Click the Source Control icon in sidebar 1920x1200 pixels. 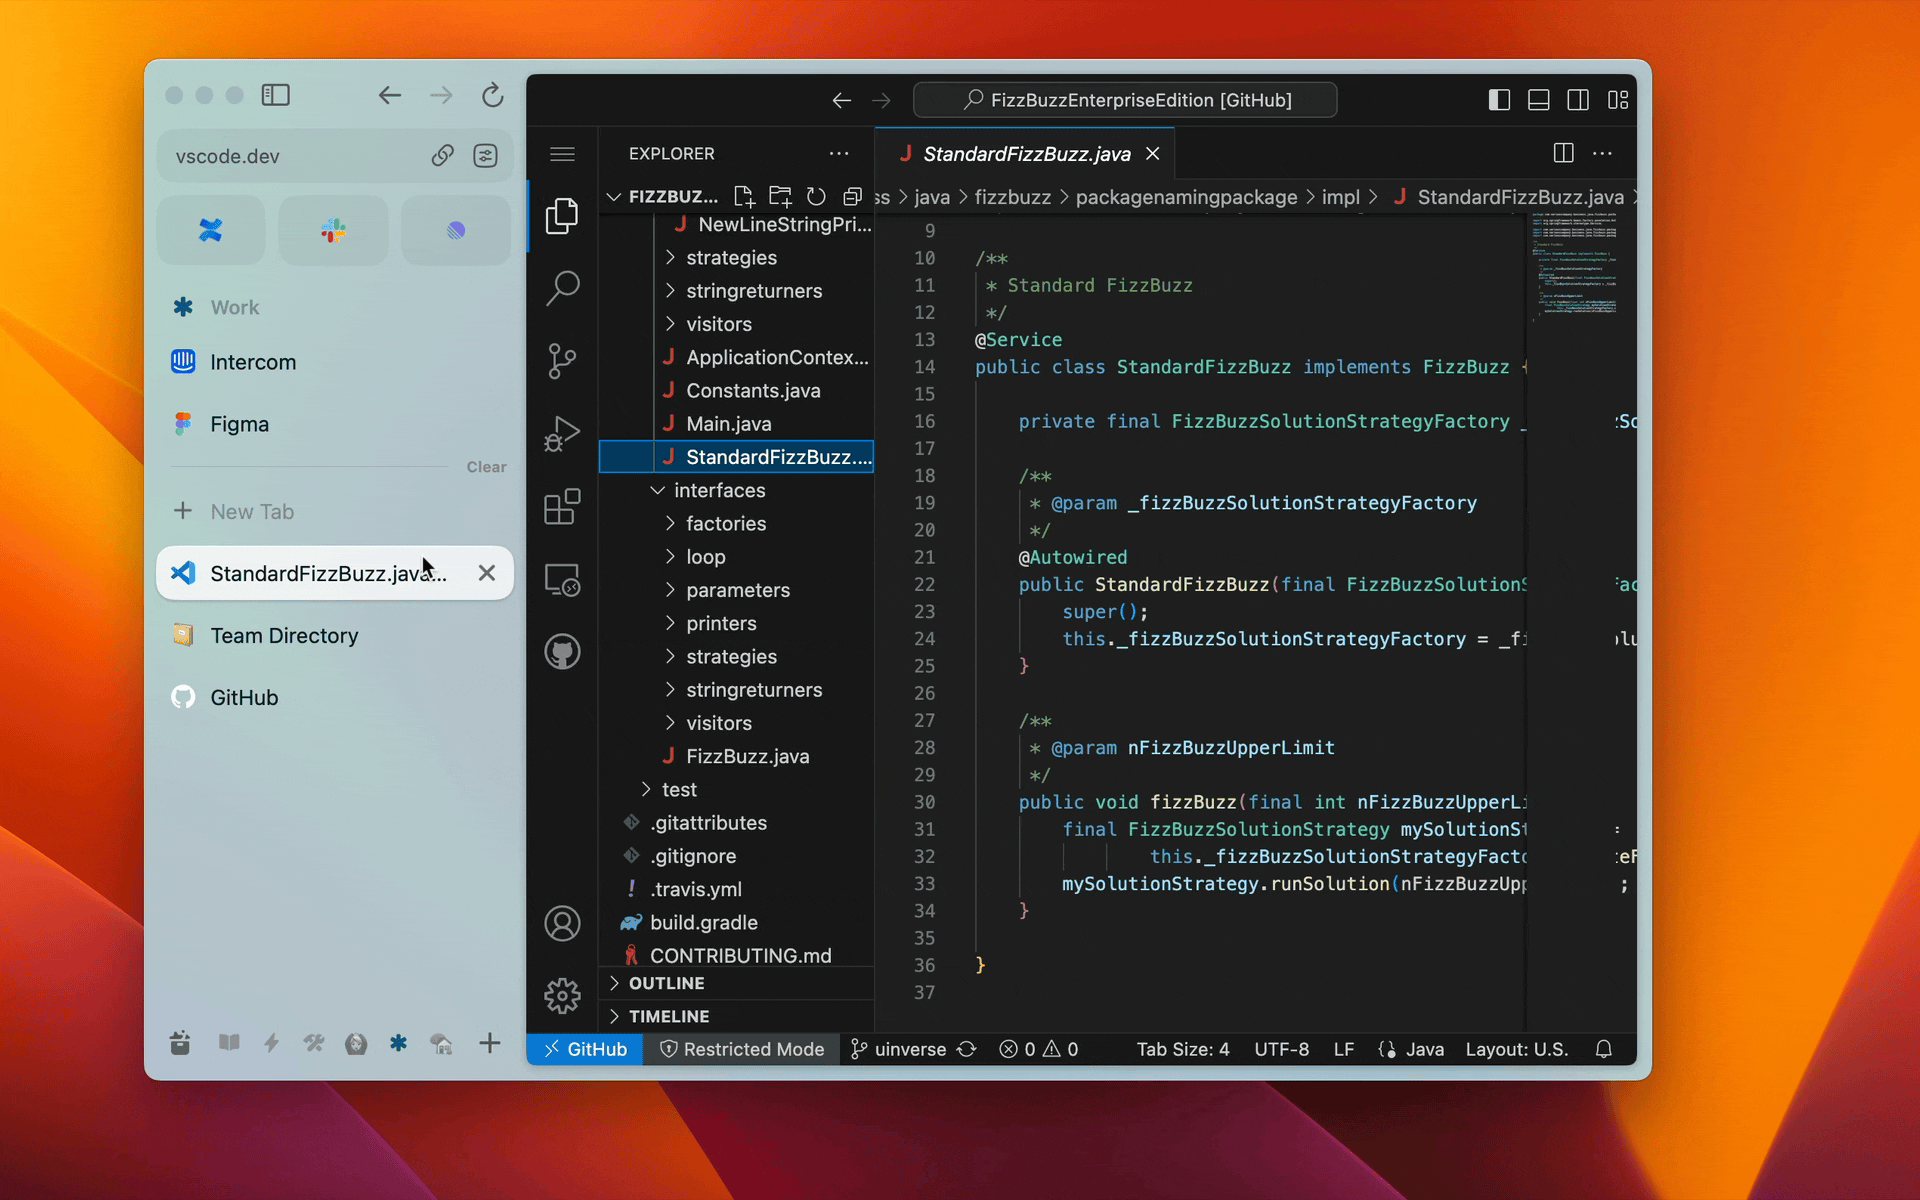pyautogui.click(x=563, y=359)
